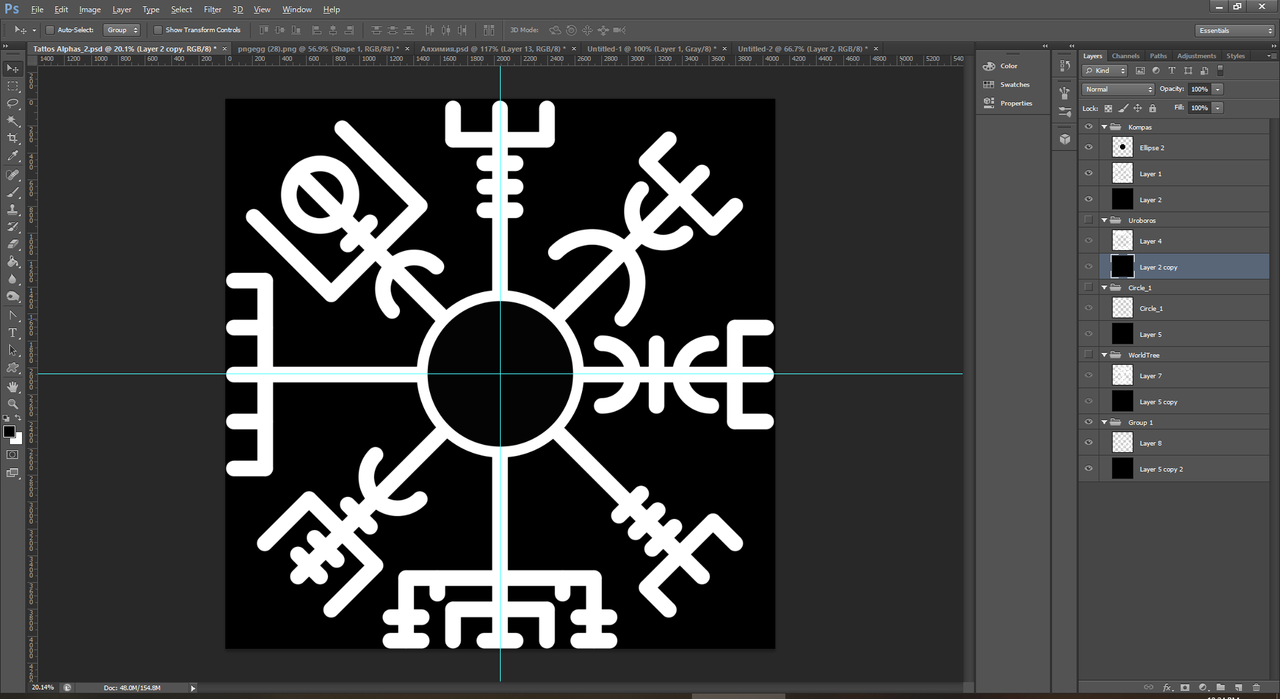
Task: Show the Circle_1 group visibility
Action: (1089, 287)
